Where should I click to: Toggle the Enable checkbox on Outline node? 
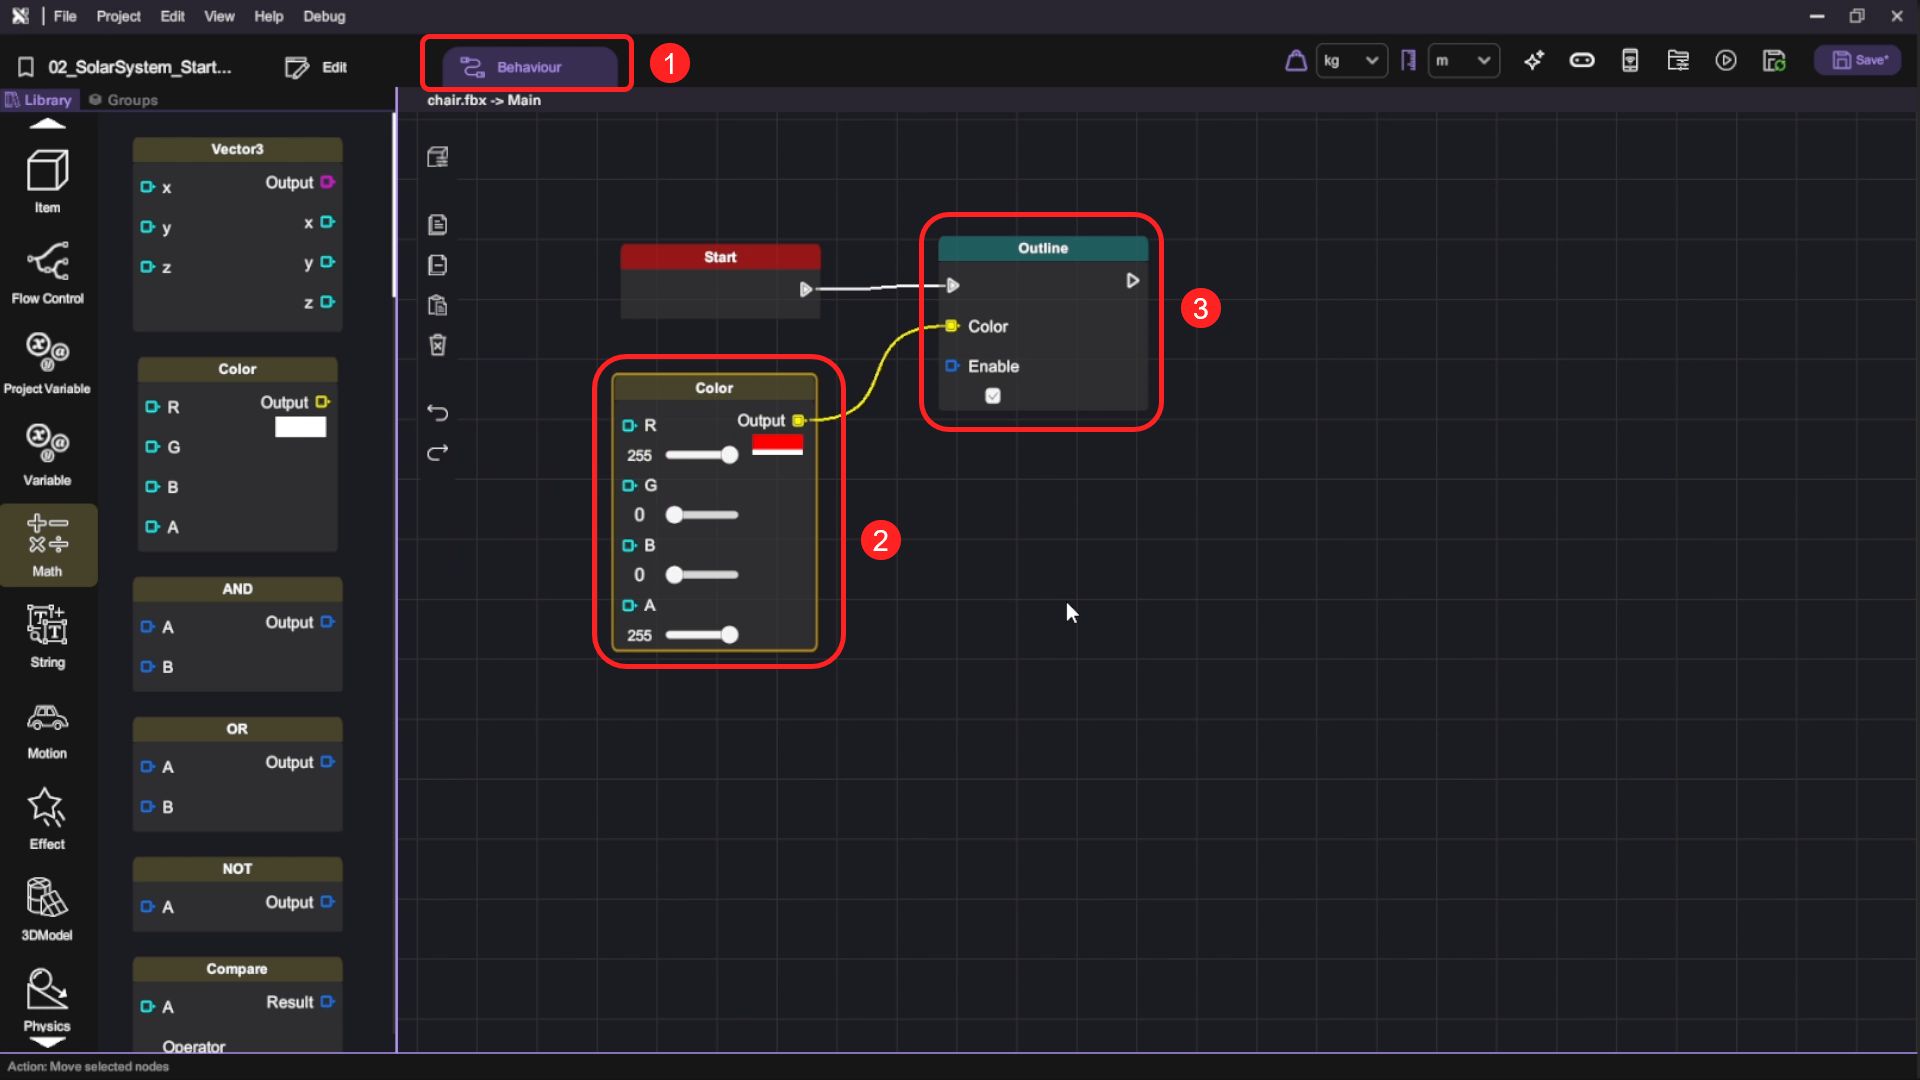pyautogui.click(x=993, y=396)
